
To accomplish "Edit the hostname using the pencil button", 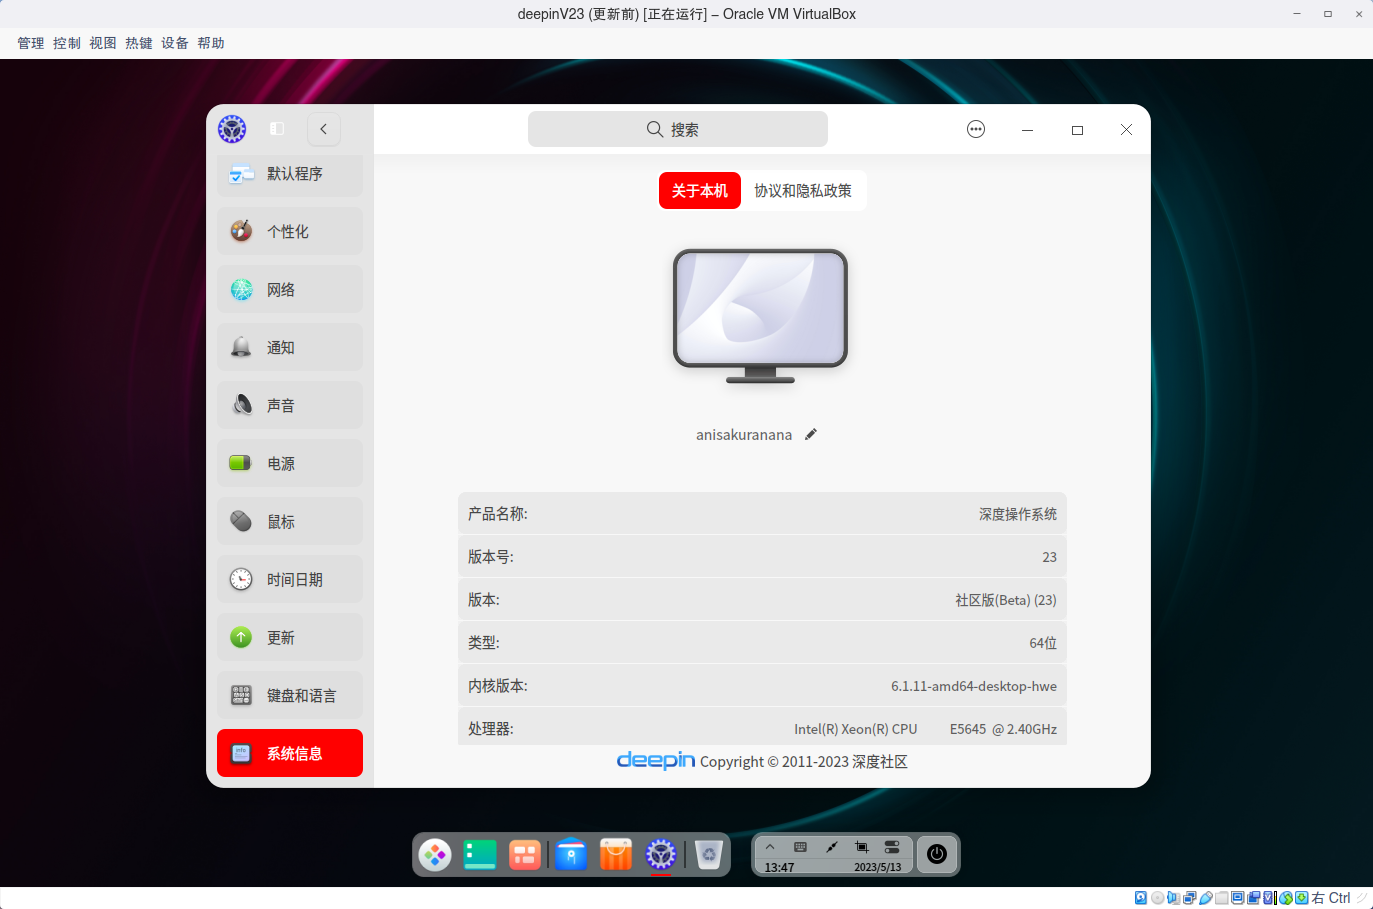I will click(x=810, y=434).
